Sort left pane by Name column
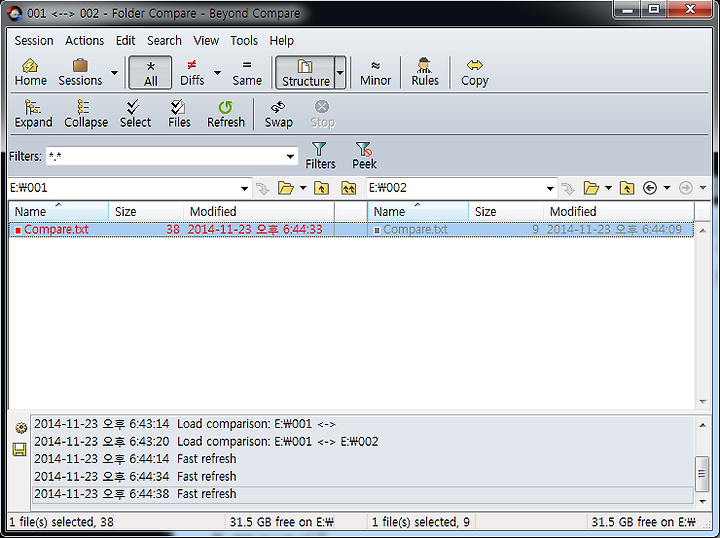This screenshot has height=538, width=720. pyautogui.click(x=59, y=212)
